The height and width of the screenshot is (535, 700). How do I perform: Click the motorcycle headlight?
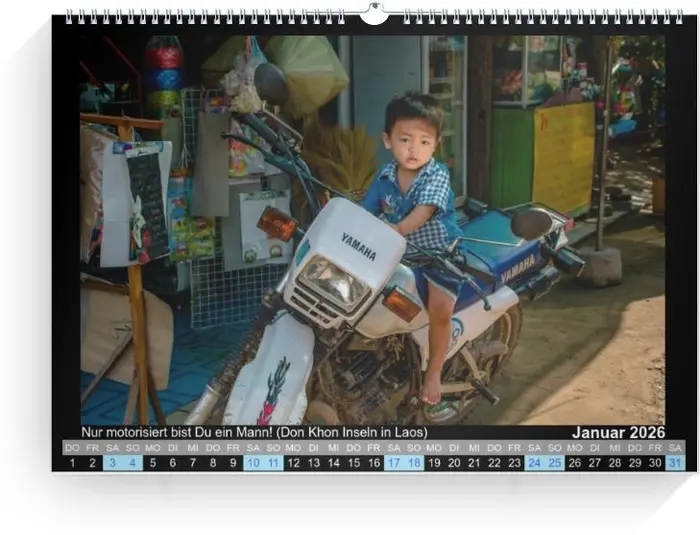(334, 282)
